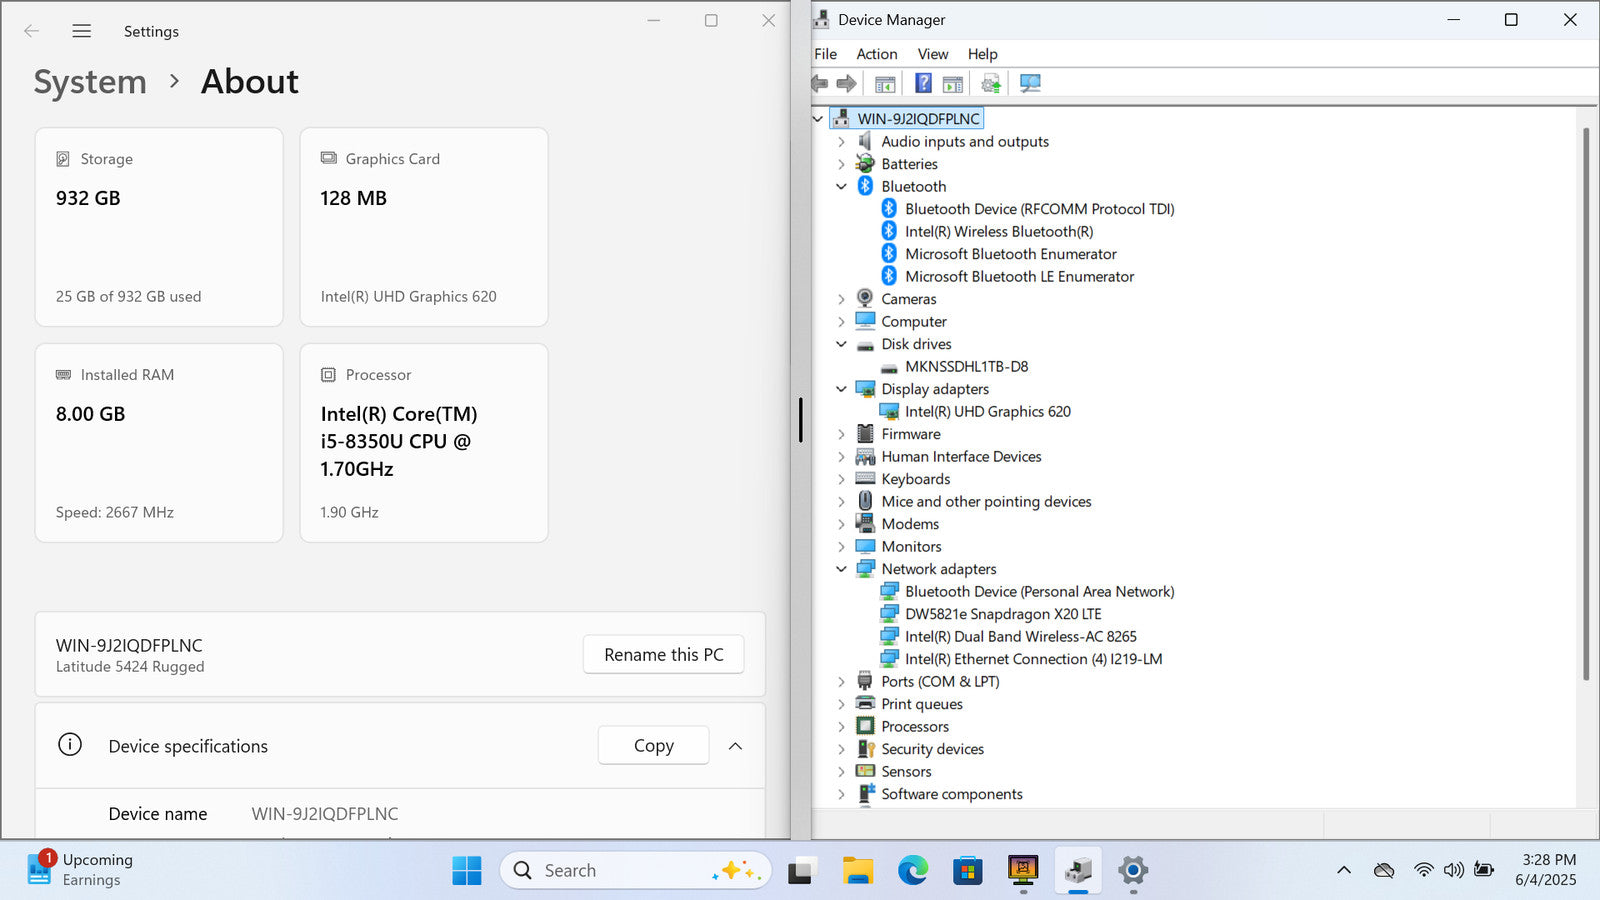
Task: Select the Cameras category icon
Action: 865,298
